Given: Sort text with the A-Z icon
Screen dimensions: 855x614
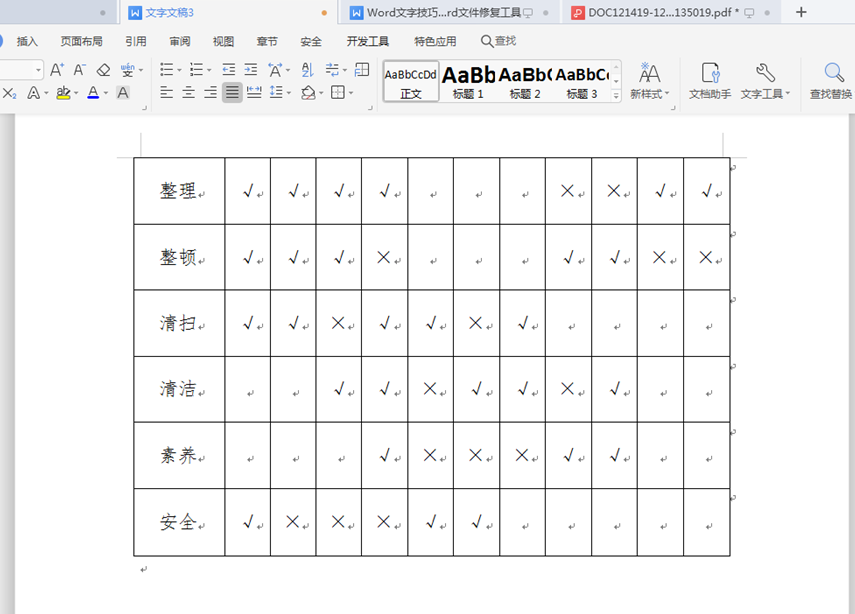Looking at the screenshot, I should click(x=308, y=70).
